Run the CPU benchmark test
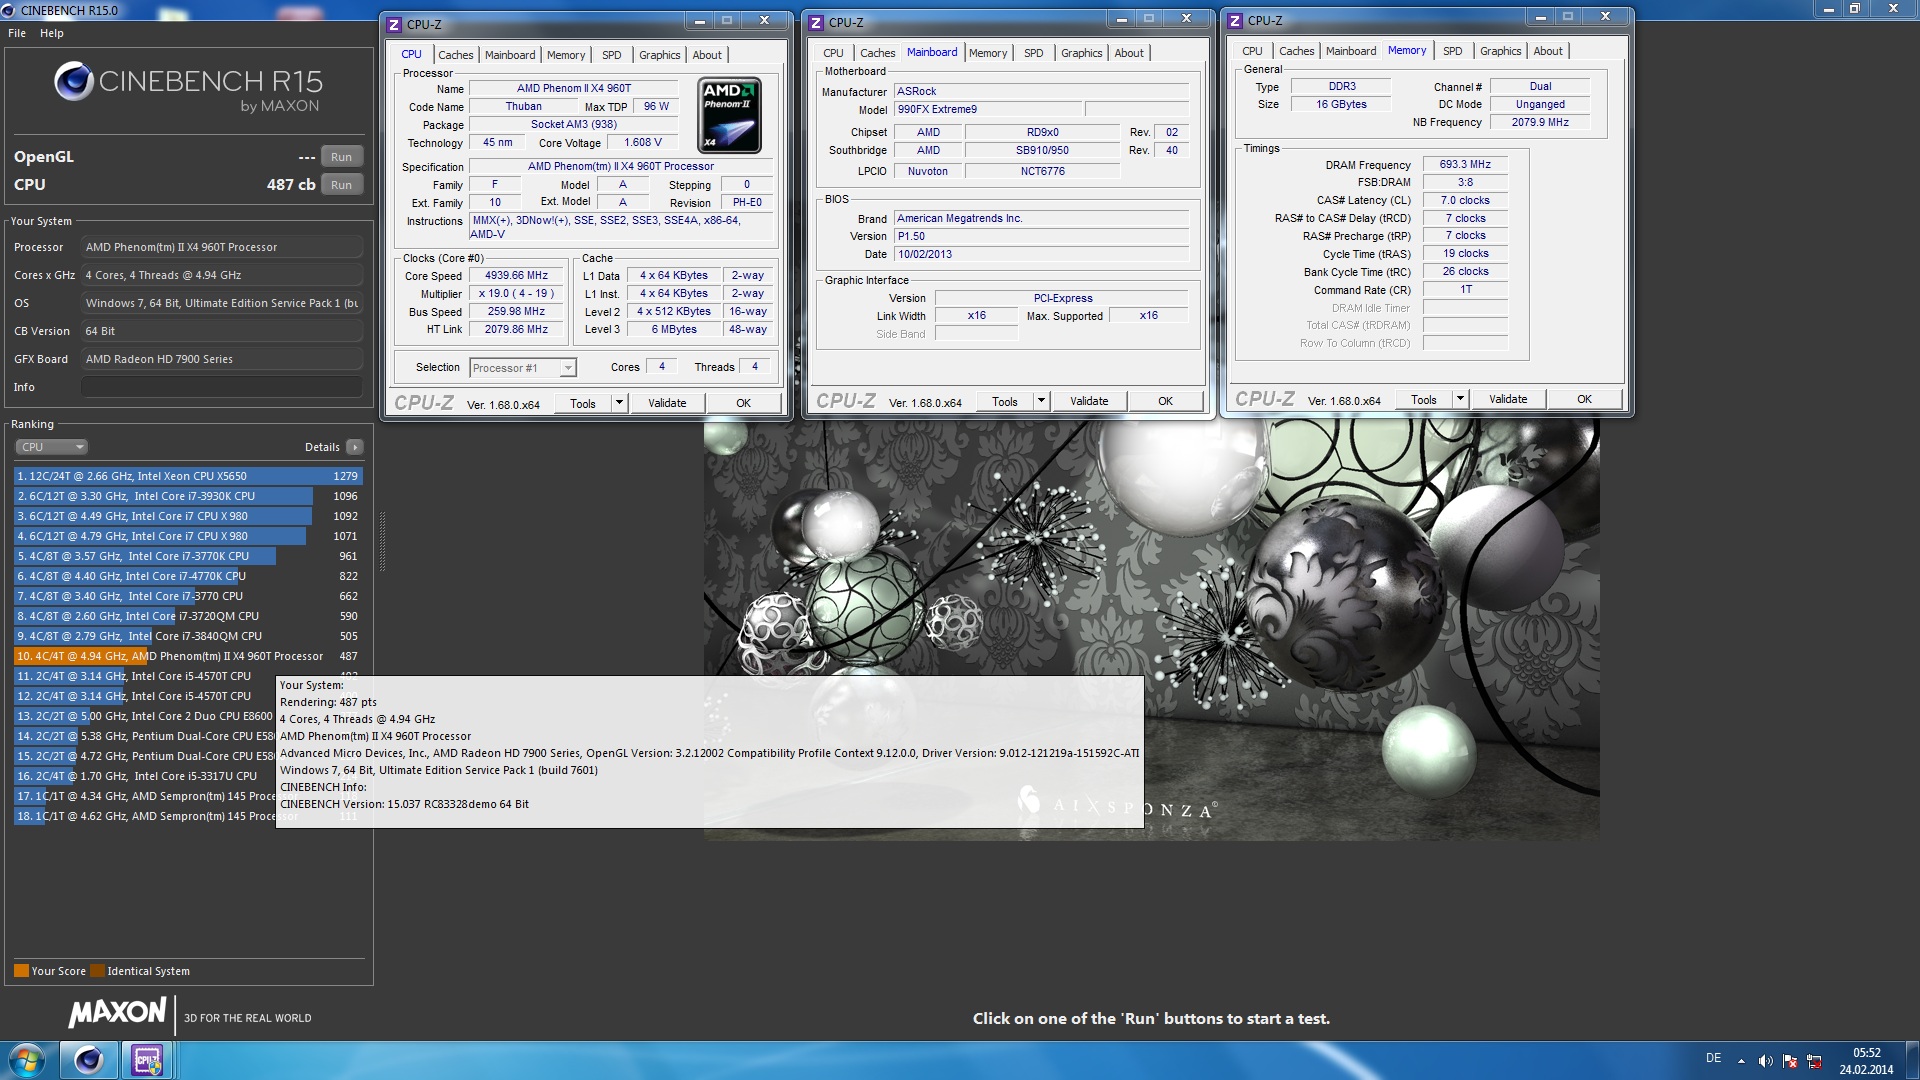This screenshot has width=1920, height=1080. (341, 185)
